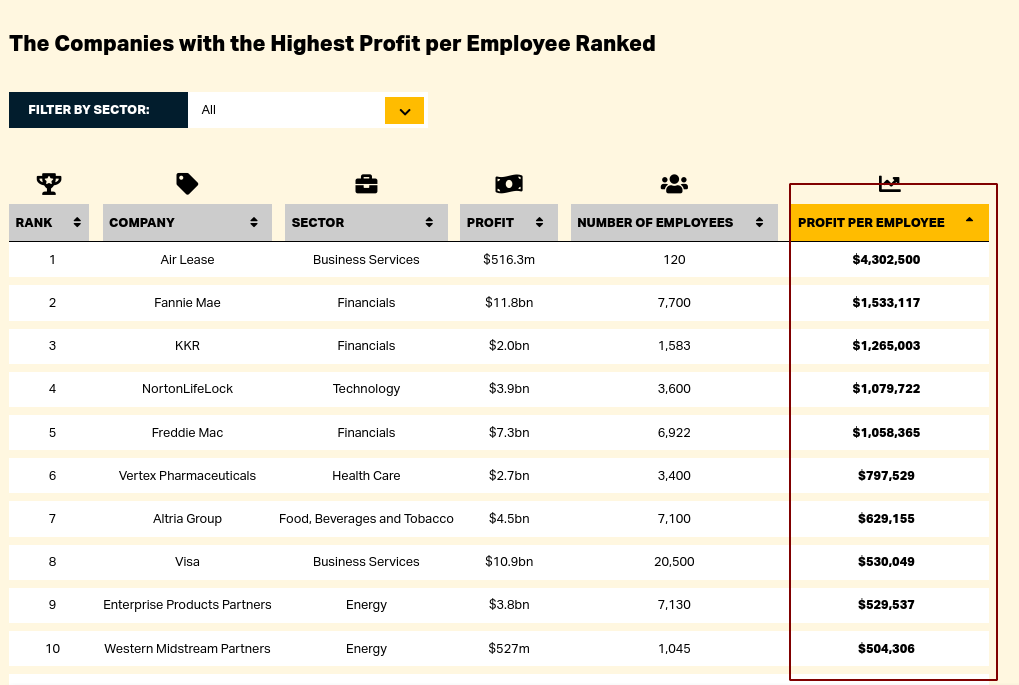Click the Technology sector cell

[366, 389]
